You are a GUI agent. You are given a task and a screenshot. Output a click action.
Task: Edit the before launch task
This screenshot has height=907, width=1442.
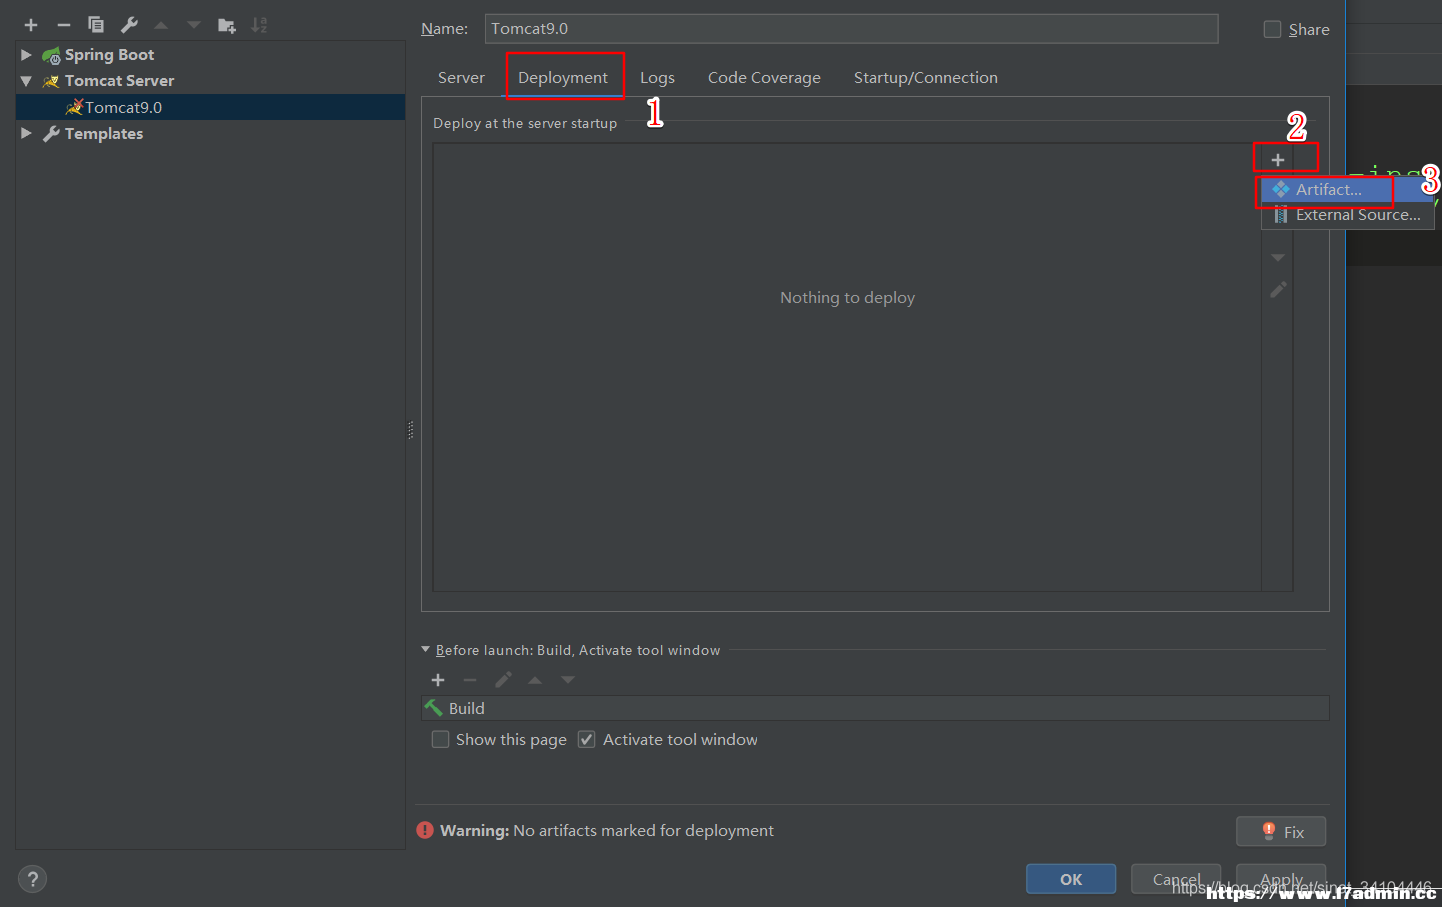tap(503, 680)
